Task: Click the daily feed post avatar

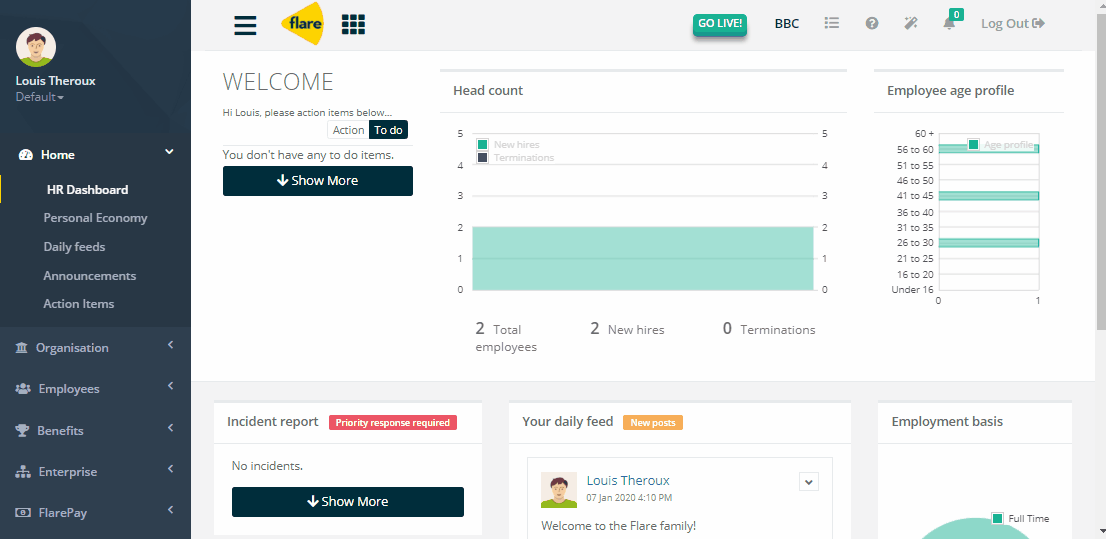Action: click(x=559, y=490)
